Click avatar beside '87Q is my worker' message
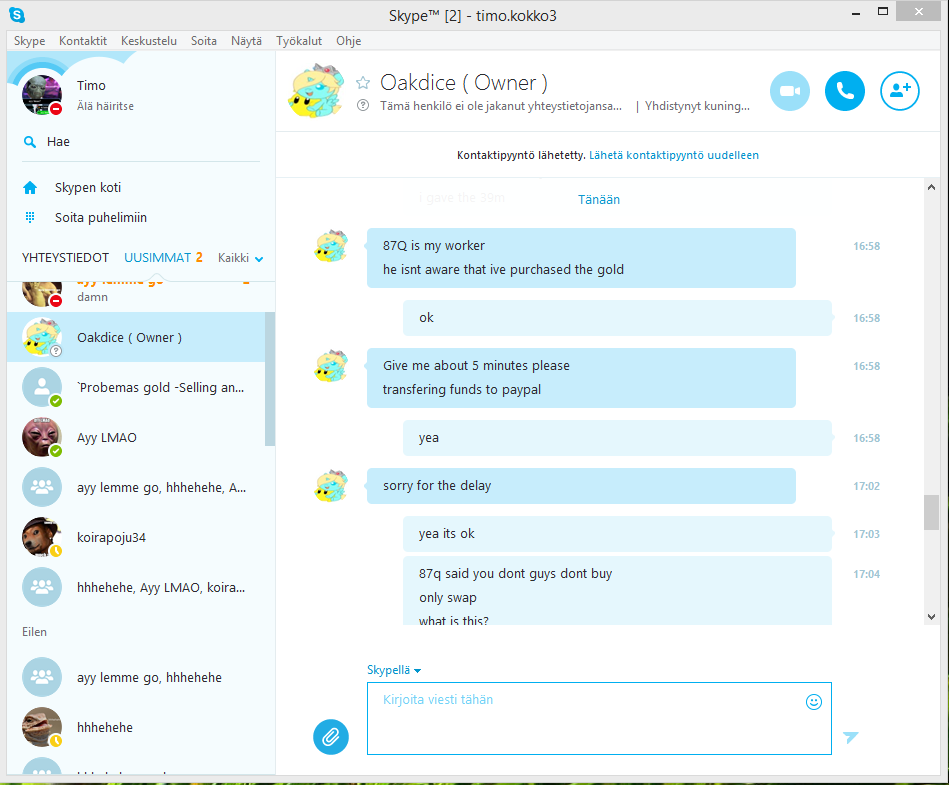This screenshot has height=785, width=949. (x=332, y=246)
